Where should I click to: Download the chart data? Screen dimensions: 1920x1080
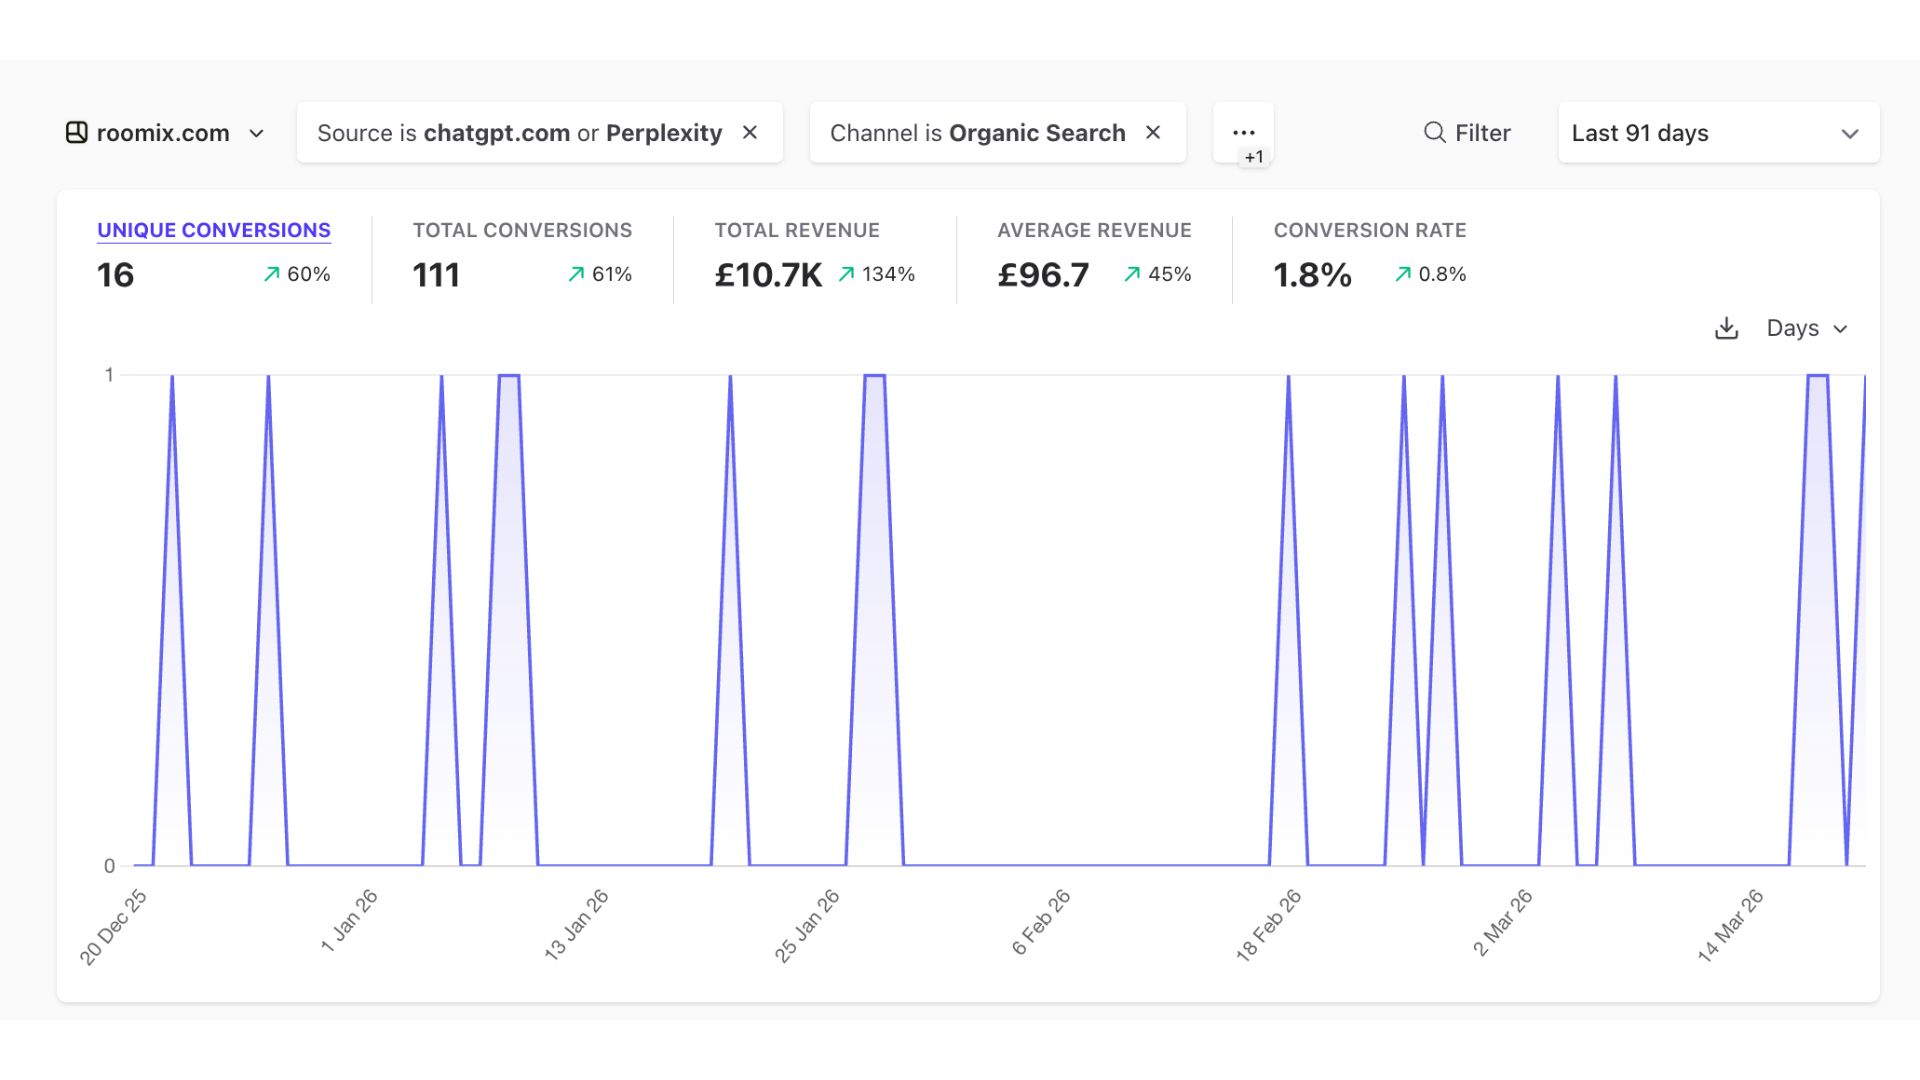(x=1725, y=328)
